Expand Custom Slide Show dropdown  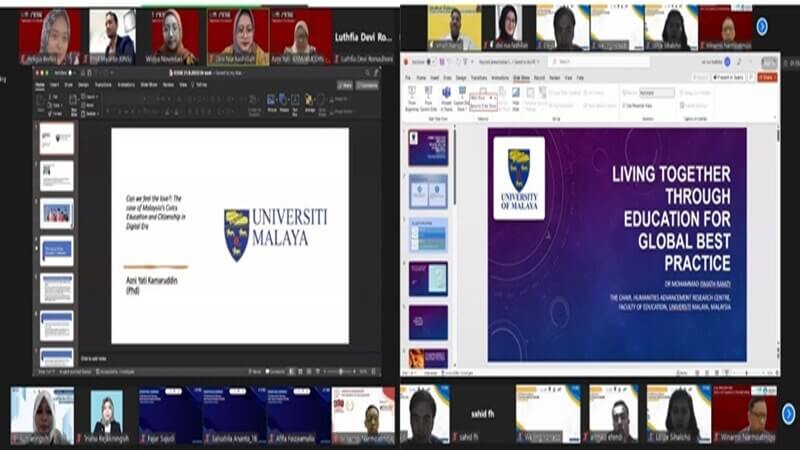(462, 98)
